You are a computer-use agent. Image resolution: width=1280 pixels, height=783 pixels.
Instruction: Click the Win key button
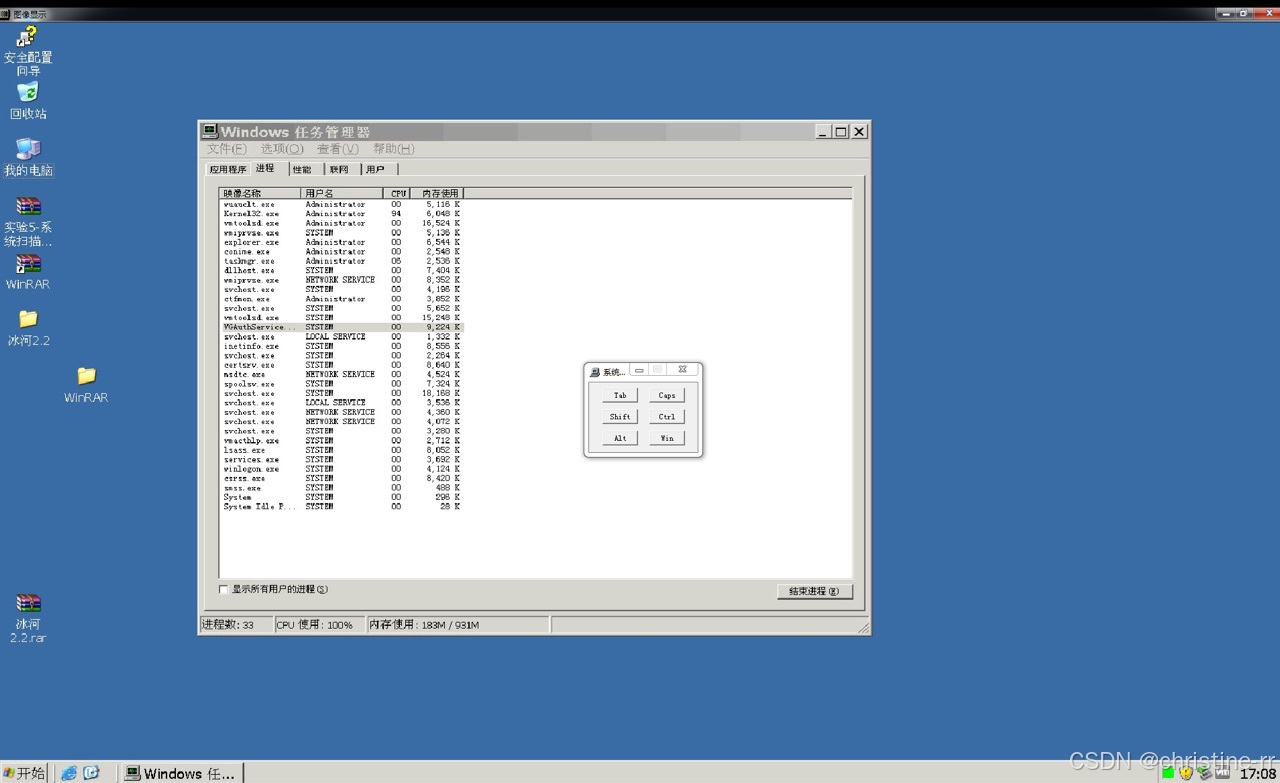[x=667, y=438]
